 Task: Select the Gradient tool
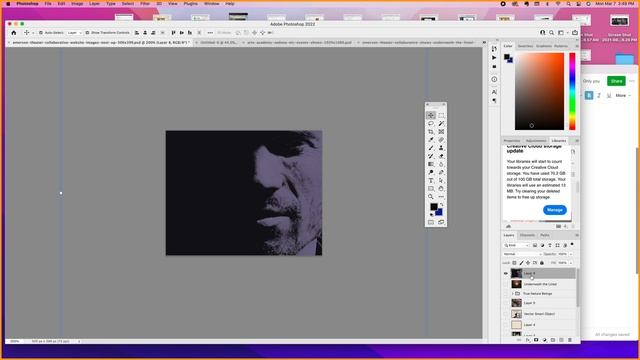tap(431, 164)
